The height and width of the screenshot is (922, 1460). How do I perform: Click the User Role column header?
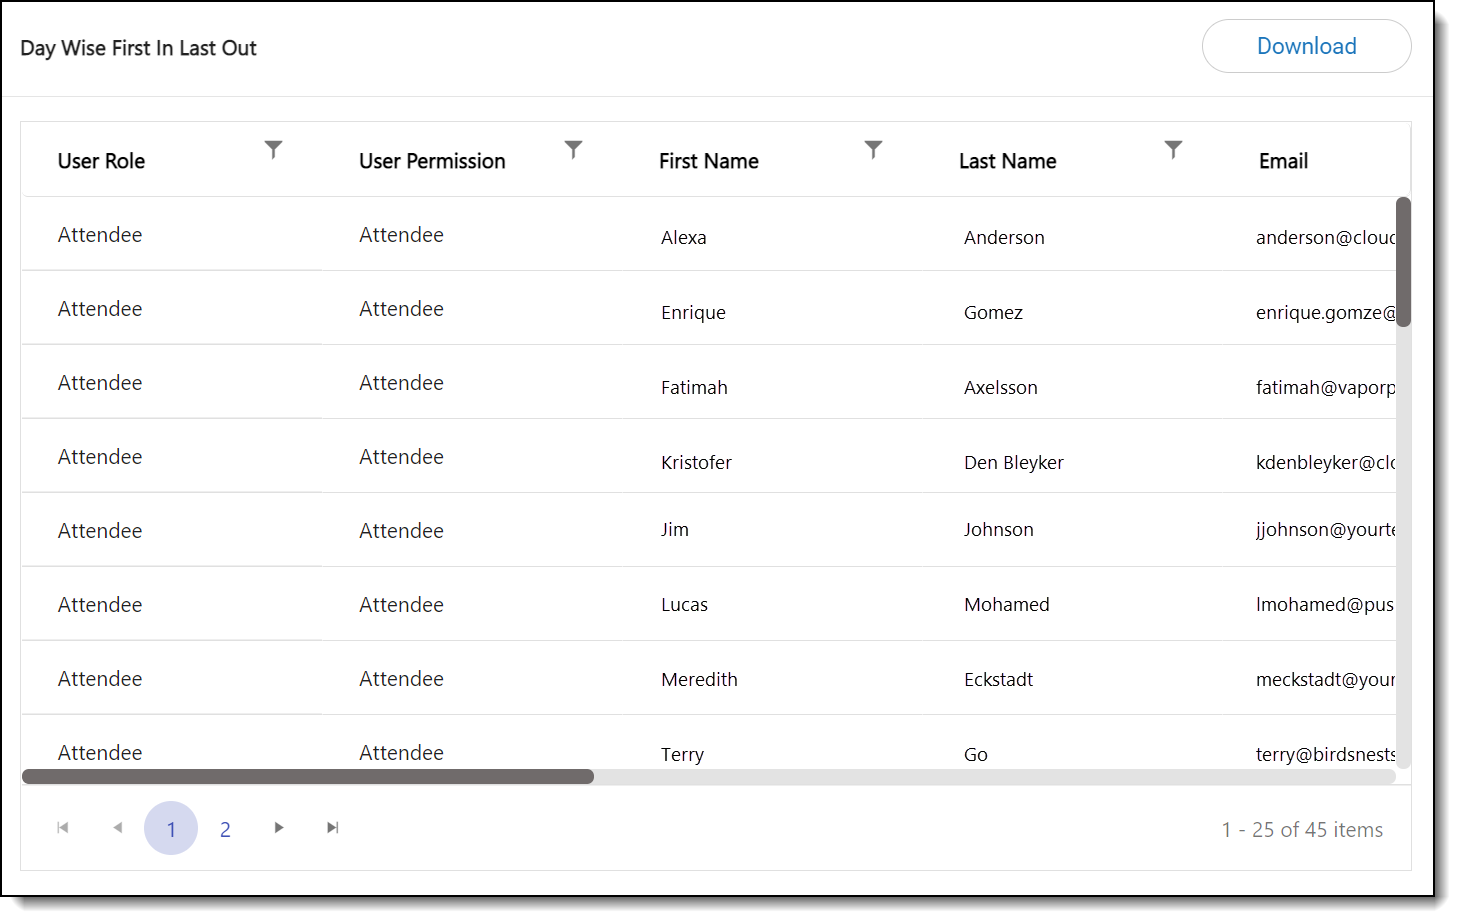click(101, 161)
